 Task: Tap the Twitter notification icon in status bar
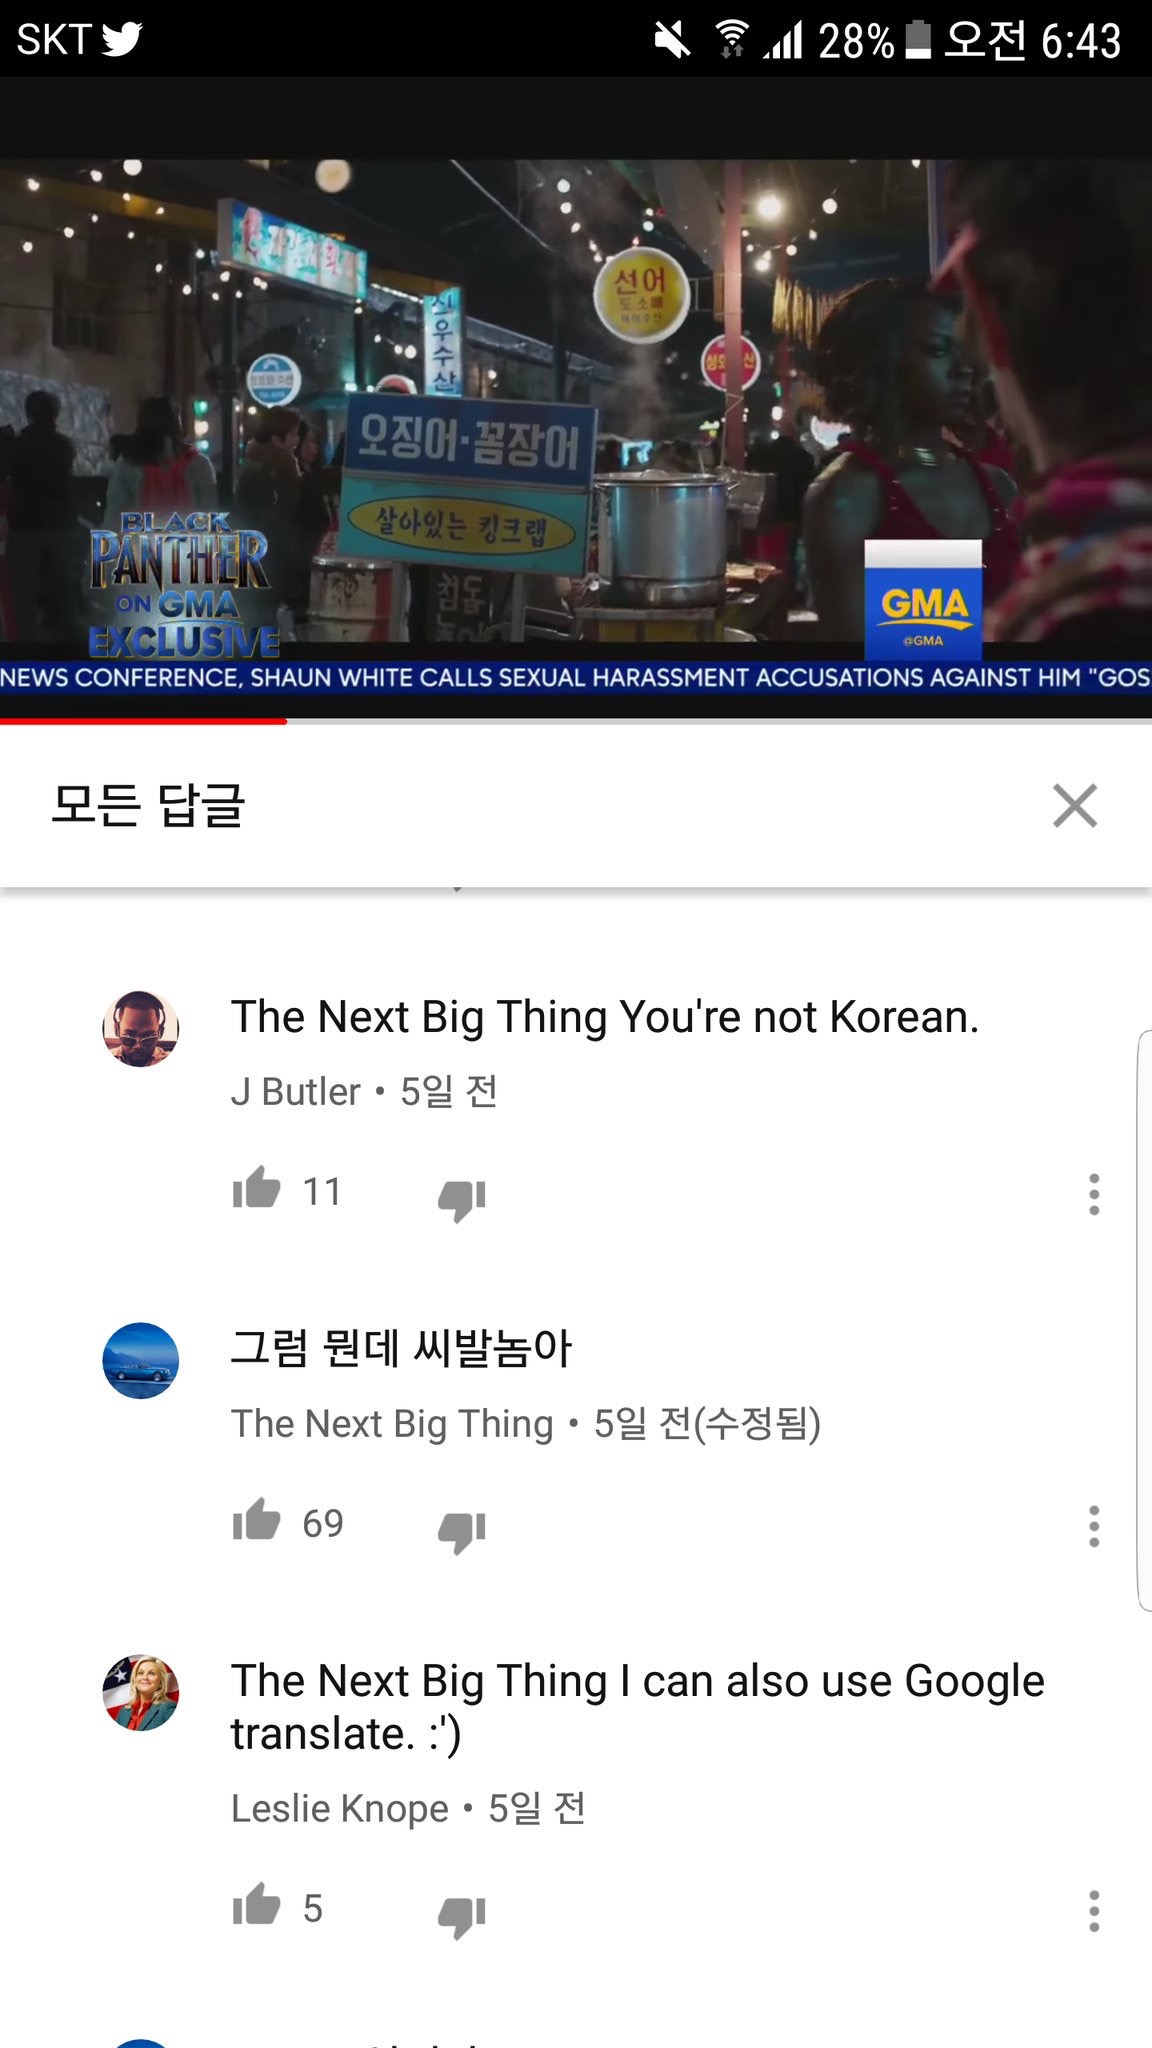point(122,39)
